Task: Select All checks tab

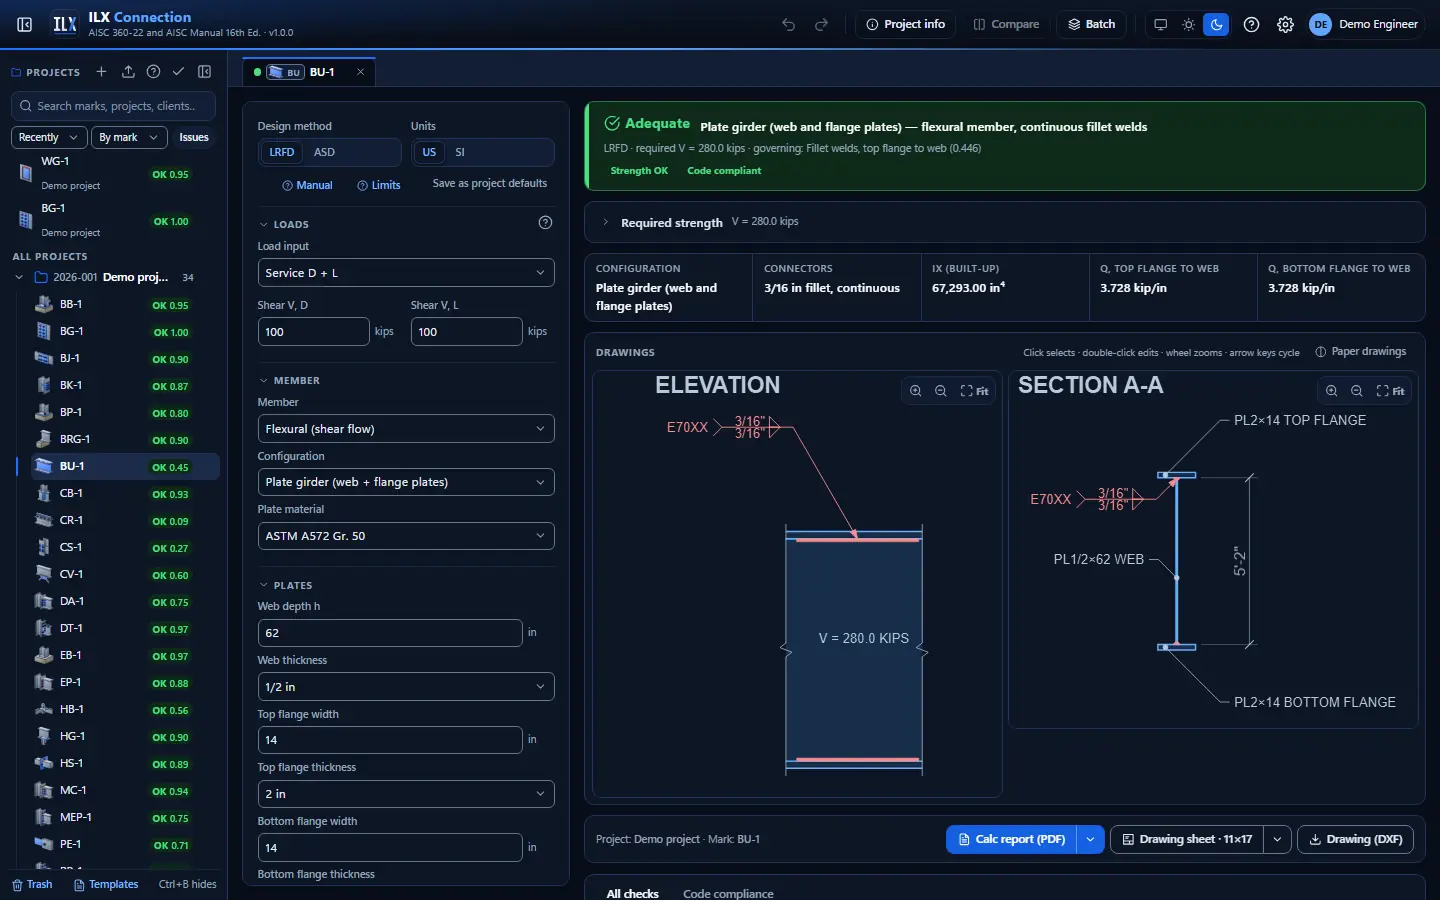Action: pos(632,893)
